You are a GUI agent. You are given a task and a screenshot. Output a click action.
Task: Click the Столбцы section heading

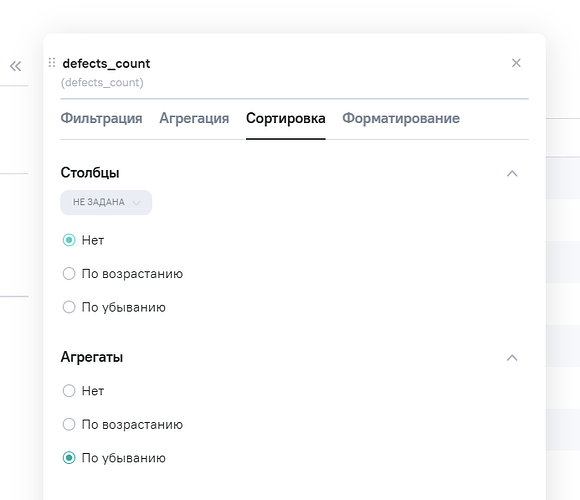point(90,173)
